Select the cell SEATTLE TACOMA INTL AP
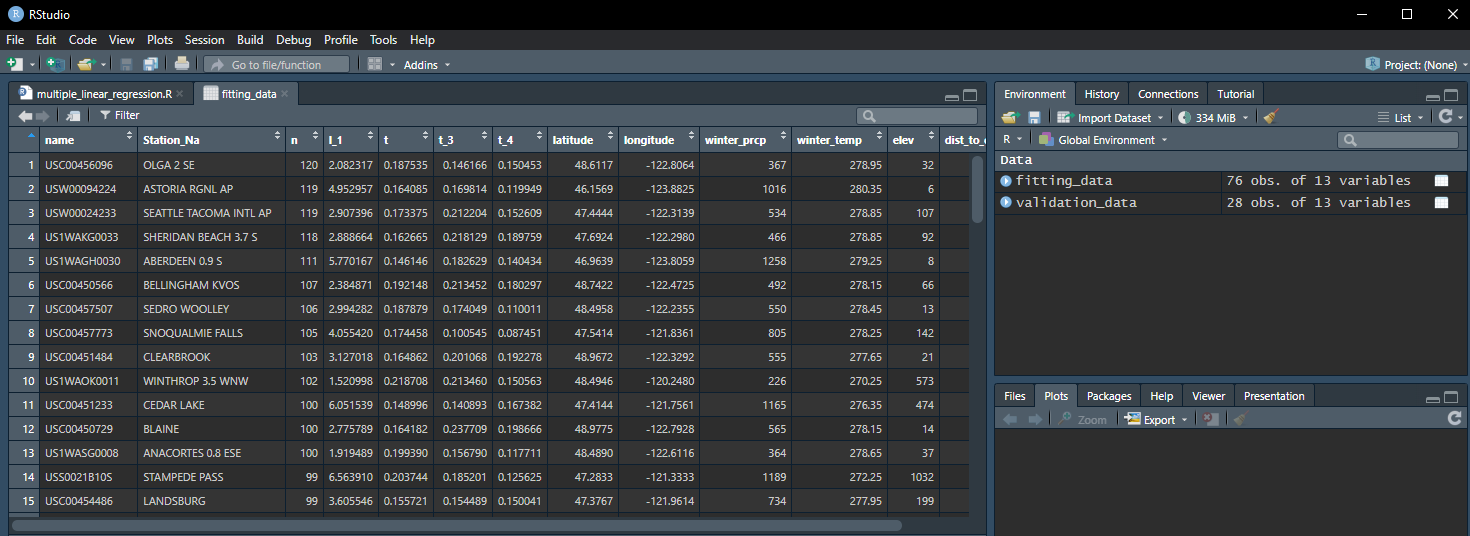The height and width of the screenshot is (536, 1470). pyautogui.click(x=212, y=213)
